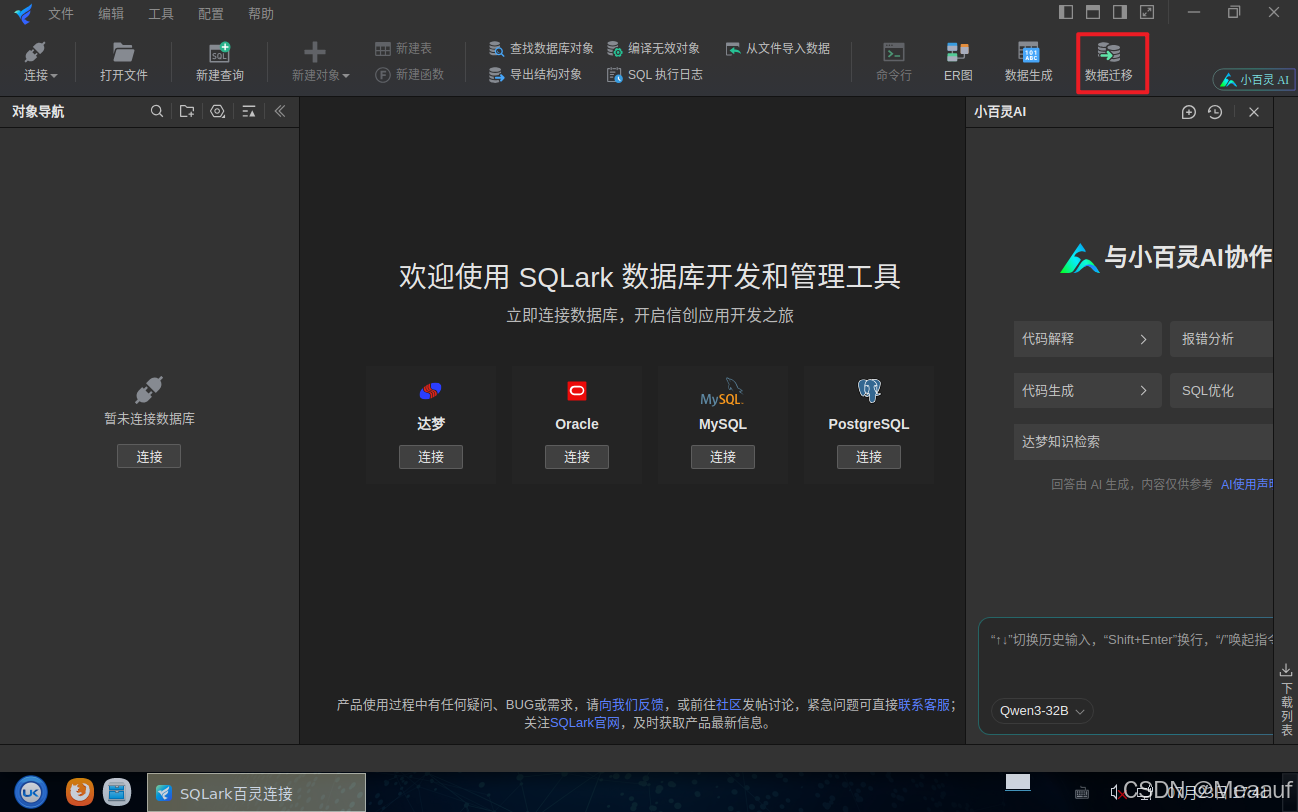Viewport: 1298px width, 812px height.
Task: Open the 向我们反馈 link
Action: tap(631, 705)
